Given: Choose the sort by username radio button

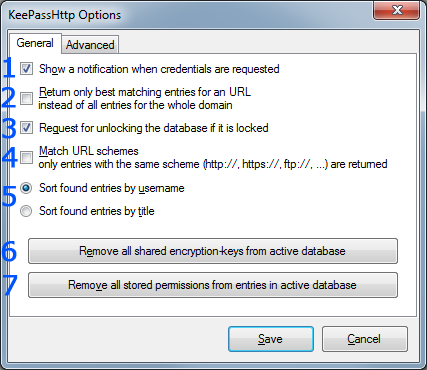Looking at the screenshot, I should click(26, 188).
